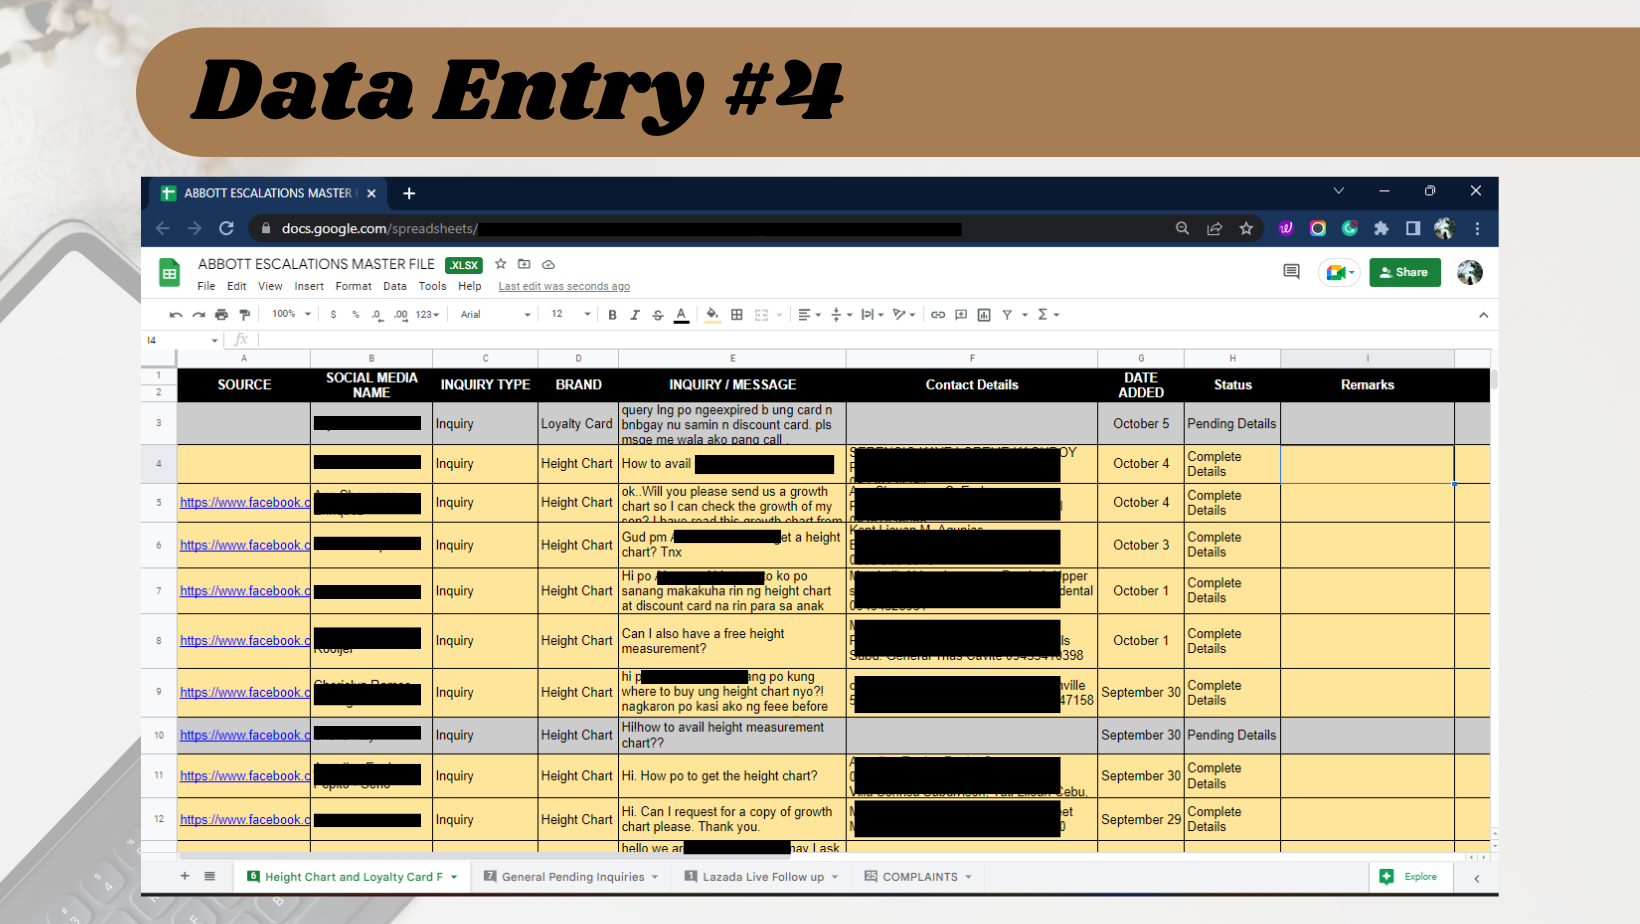Screen dimensions: 1640x924
Task: Open the Tools menu
Action: 432,286
